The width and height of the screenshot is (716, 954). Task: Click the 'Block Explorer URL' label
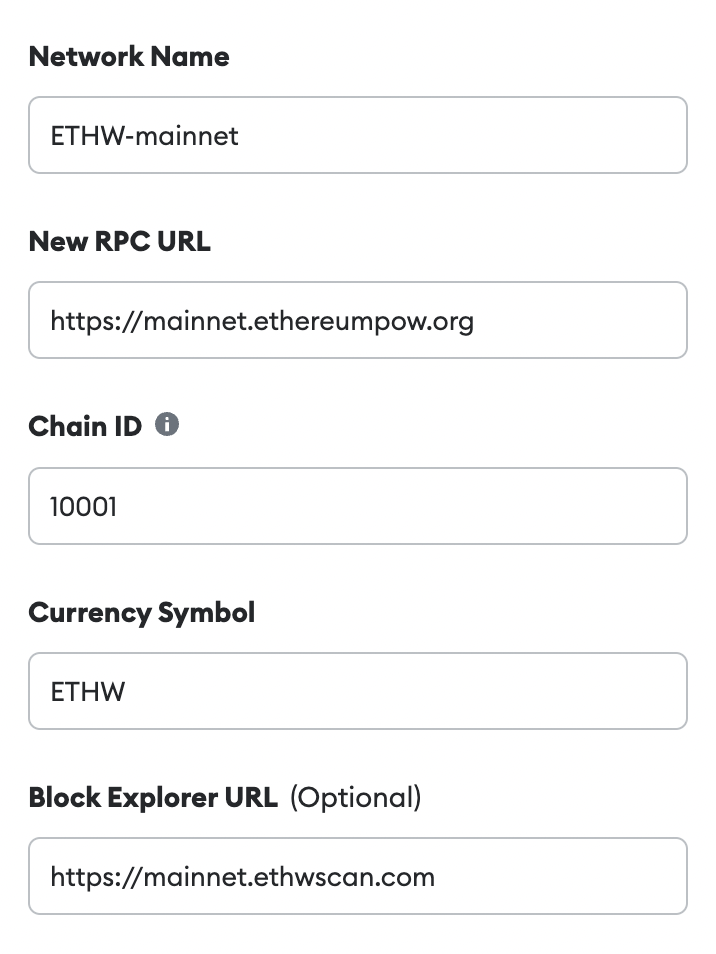[153, 797]
